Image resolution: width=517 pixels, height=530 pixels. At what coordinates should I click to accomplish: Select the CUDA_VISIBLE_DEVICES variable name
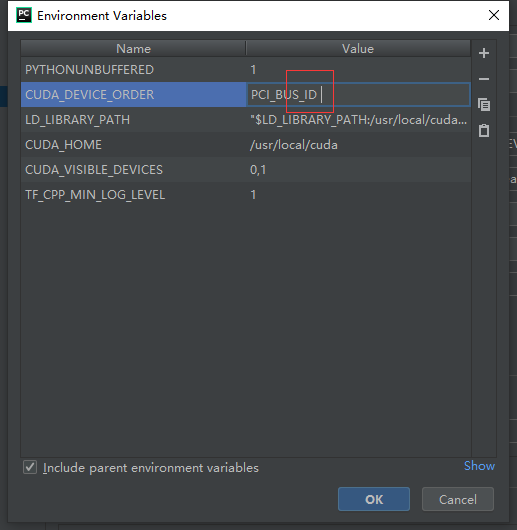click(94, 170)
